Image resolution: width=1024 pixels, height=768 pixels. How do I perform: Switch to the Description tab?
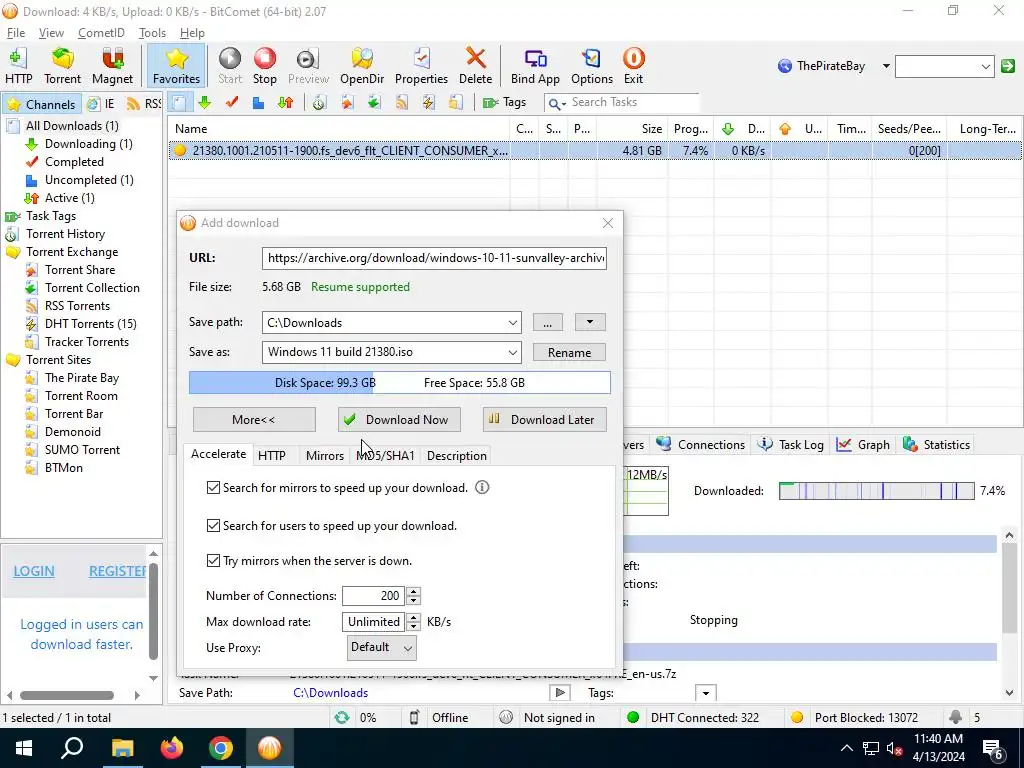pyautogui.click(x=456, y=456)
